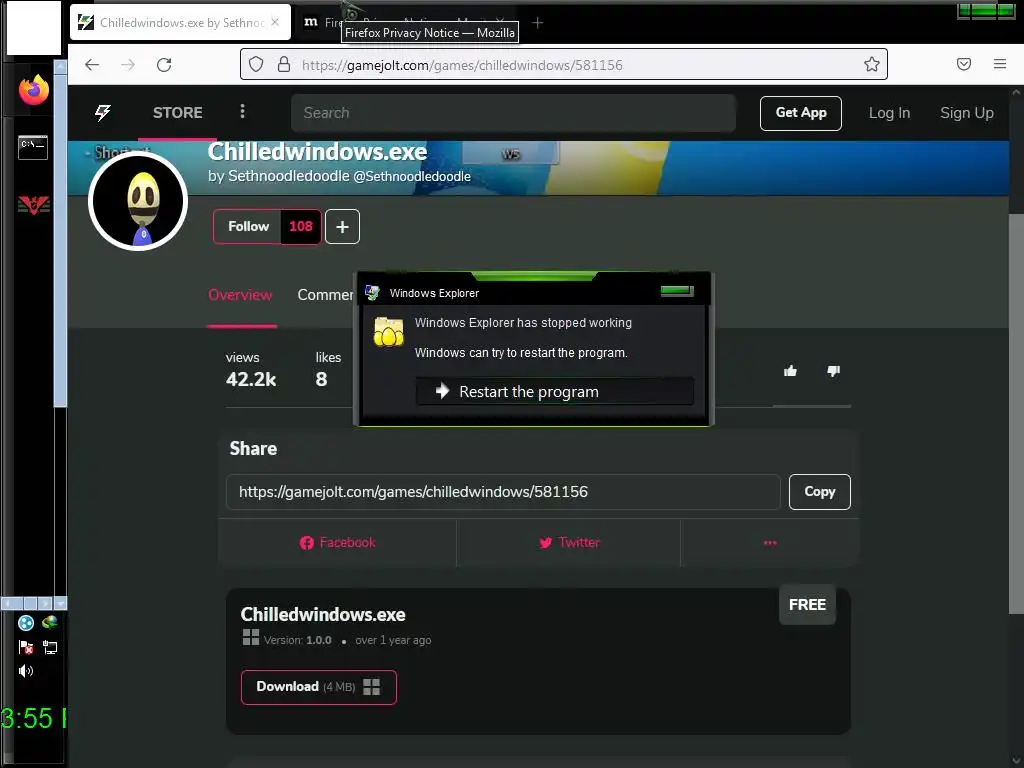Click the share URL text field
This screenshot has height=768, width=1024.
click(503, 492)
